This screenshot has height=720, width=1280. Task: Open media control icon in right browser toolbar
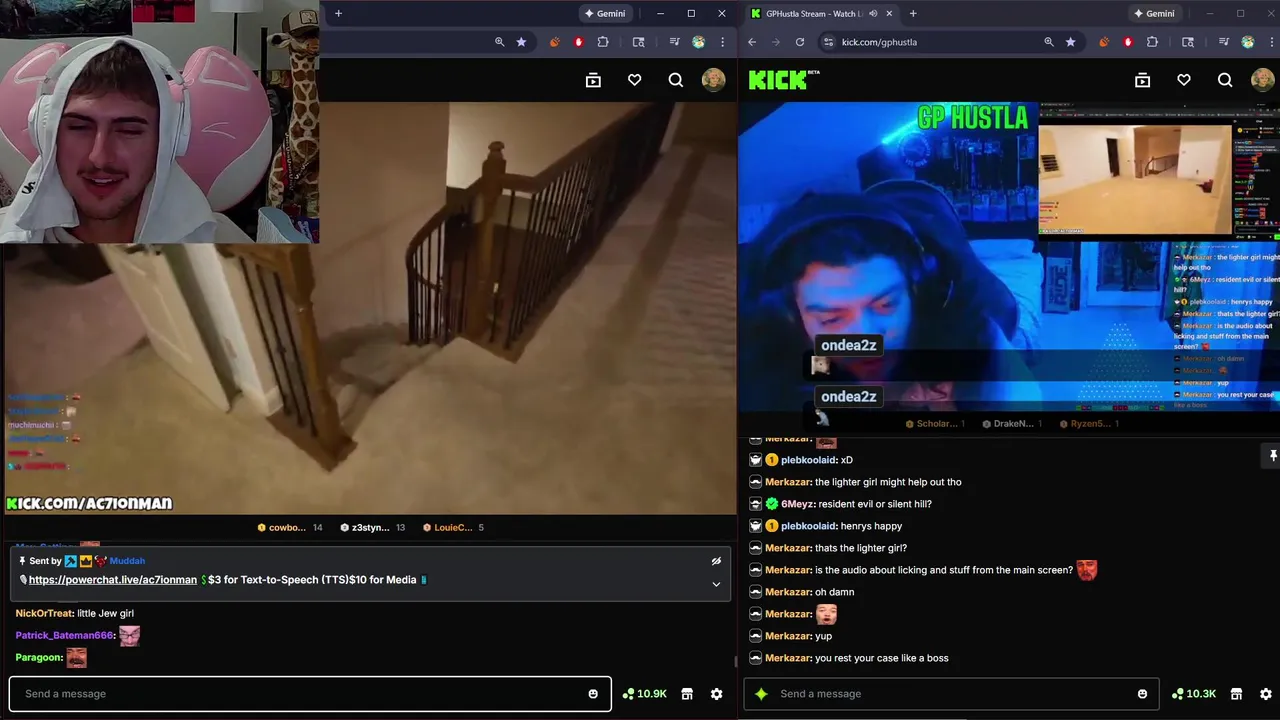click(1223, 42)
